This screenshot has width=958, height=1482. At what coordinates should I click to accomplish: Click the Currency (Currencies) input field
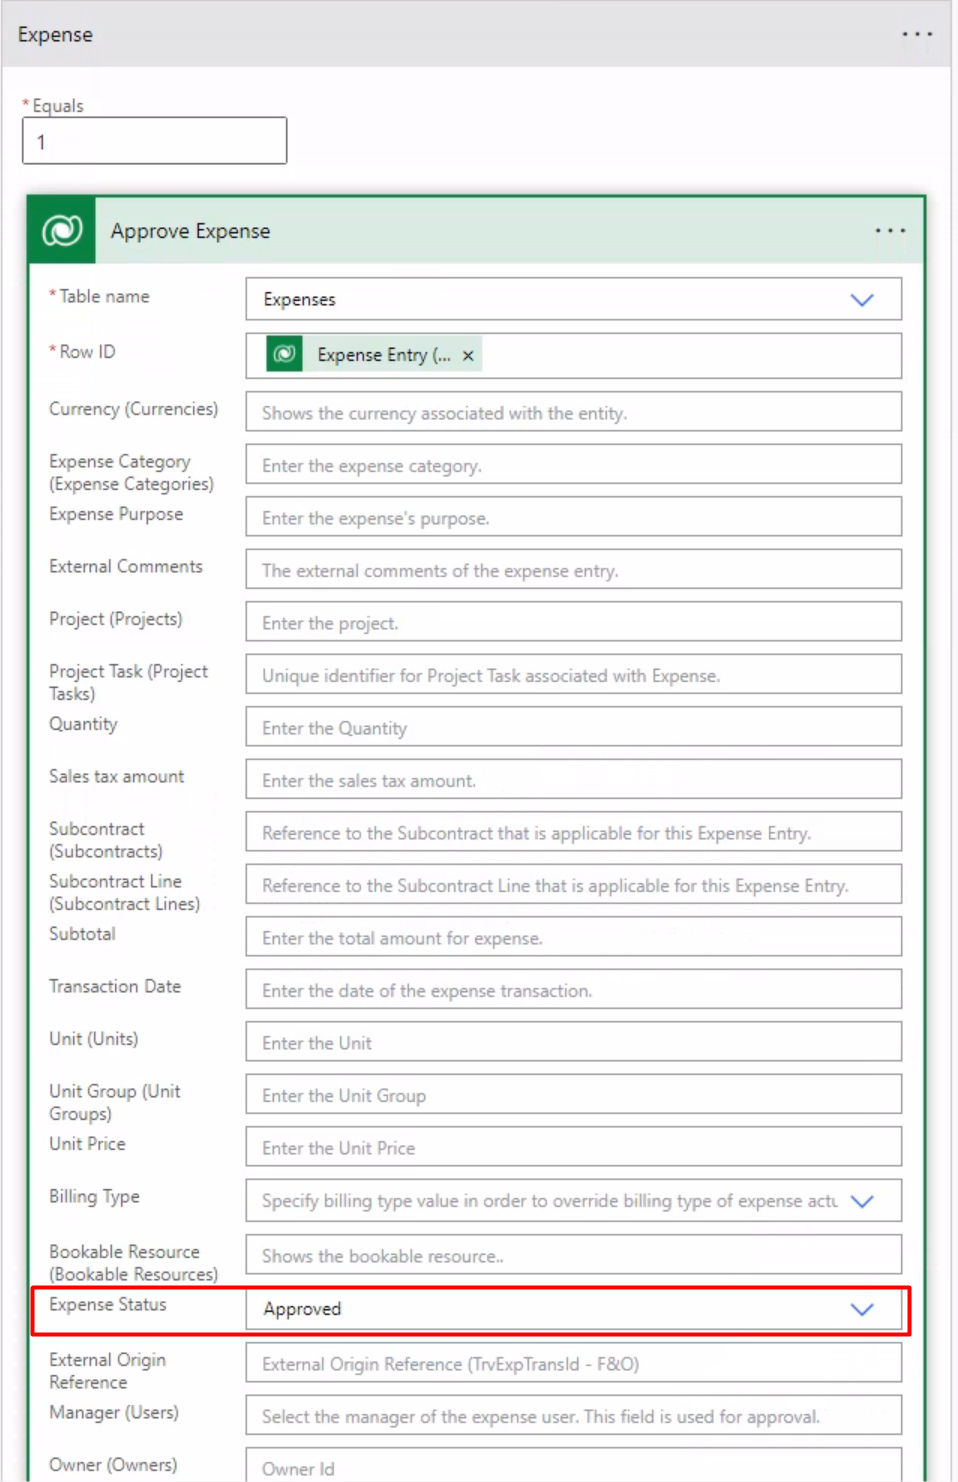574,412
